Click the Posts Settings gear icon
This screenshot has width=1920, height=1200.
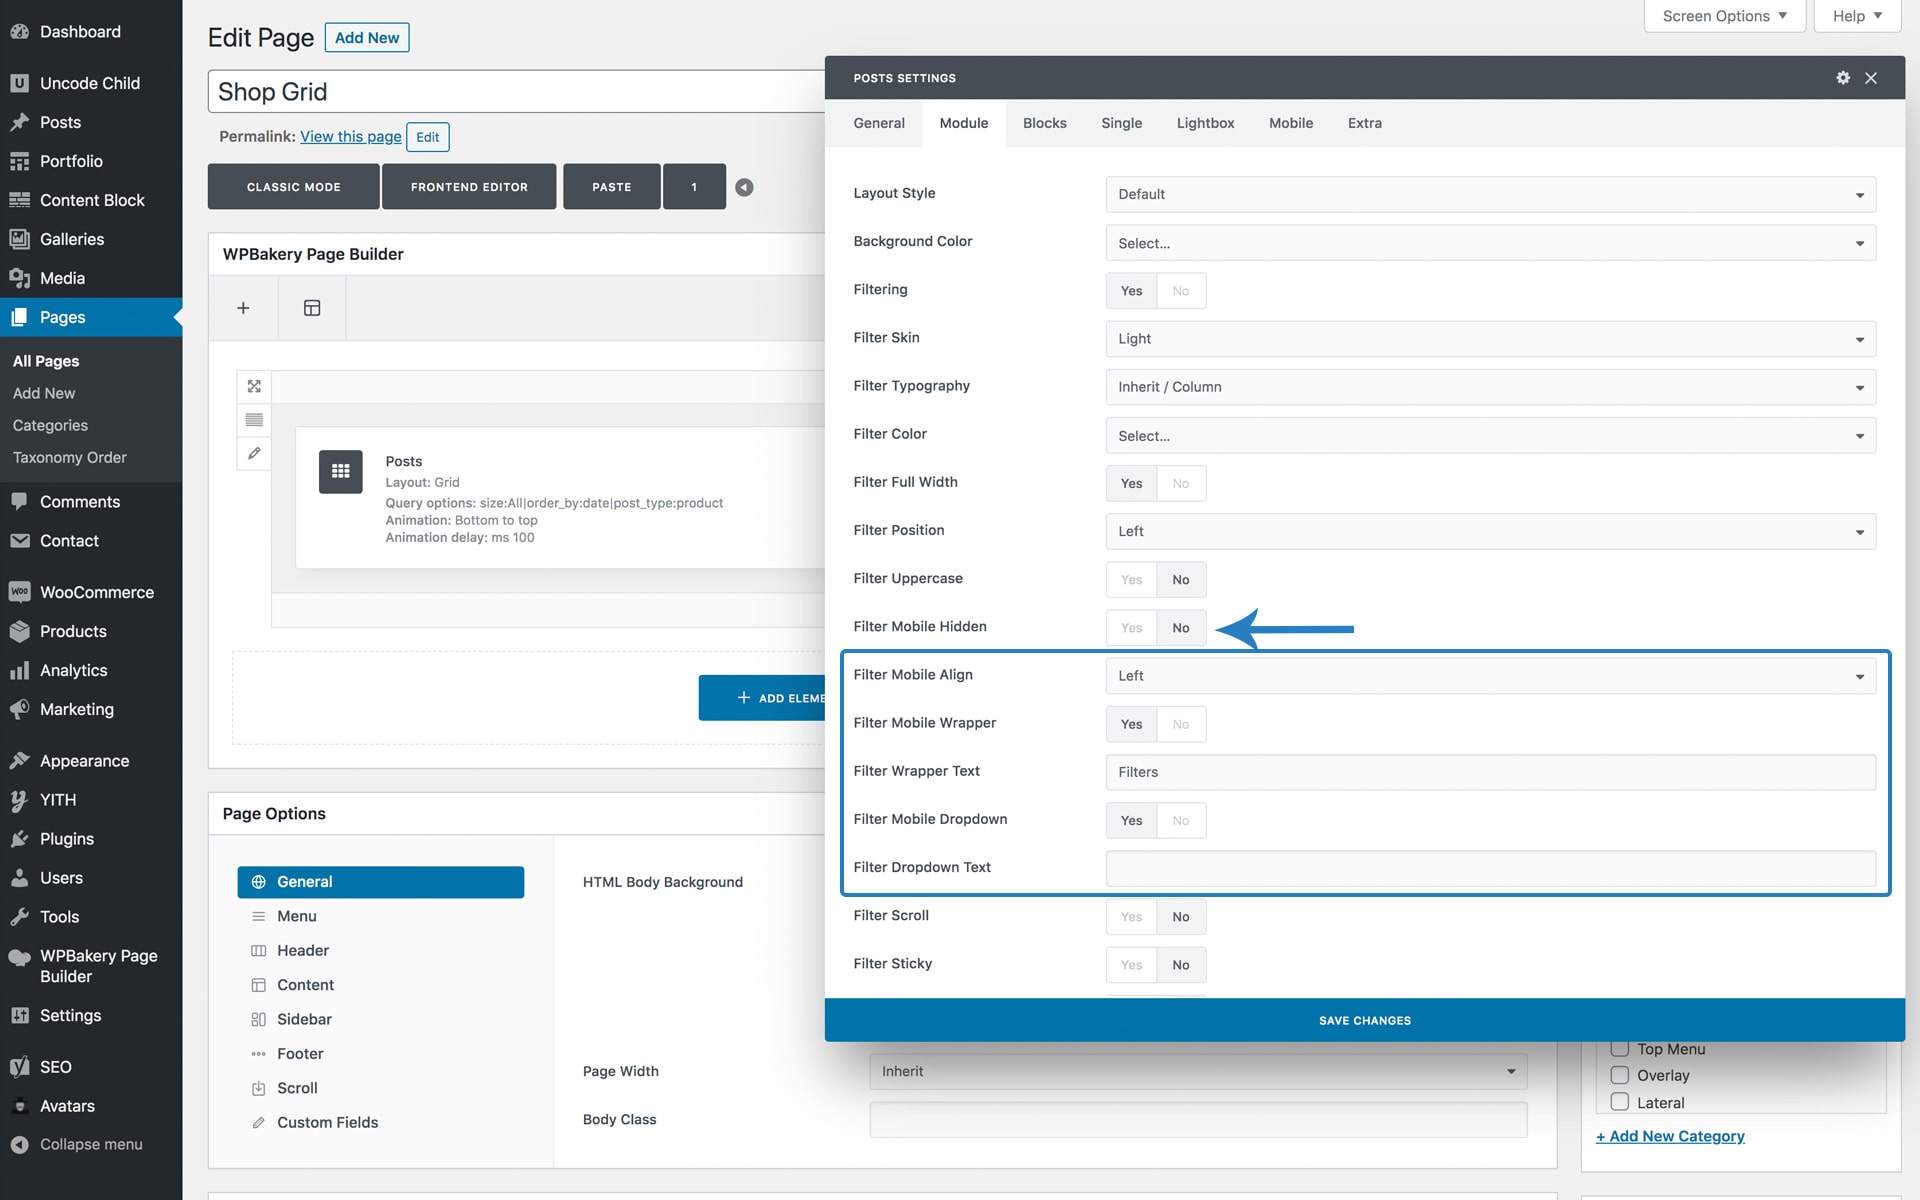tap(1842, 78)
